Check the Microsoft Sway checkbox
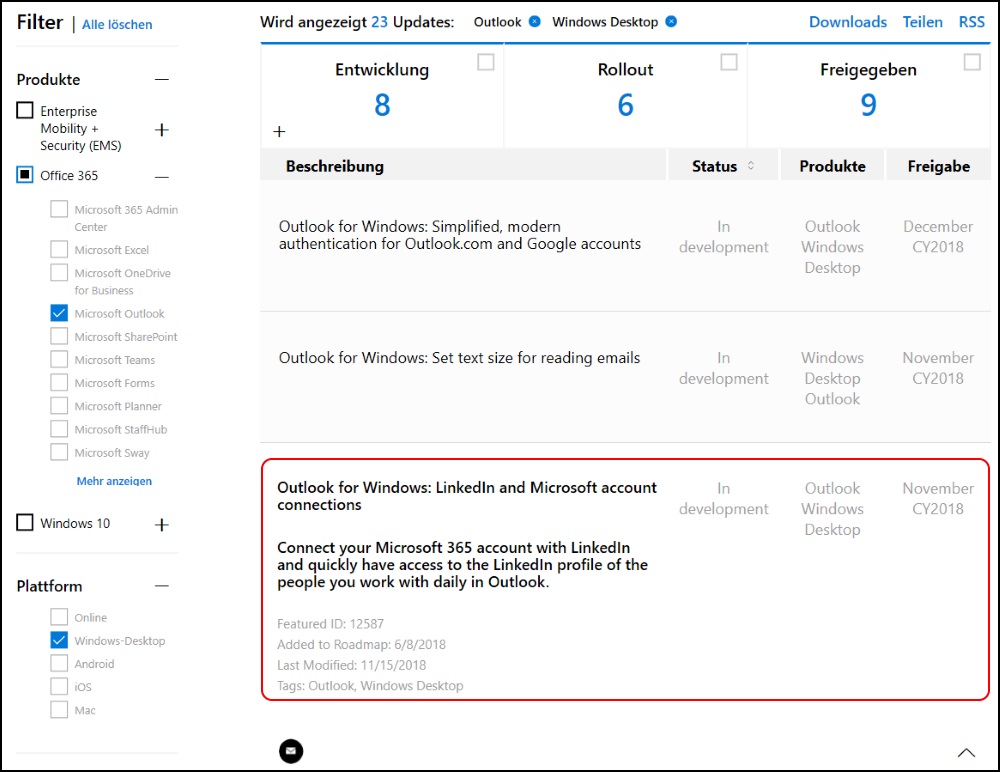The width and height of the screenshot is (1000, 772). pos(59,452)
